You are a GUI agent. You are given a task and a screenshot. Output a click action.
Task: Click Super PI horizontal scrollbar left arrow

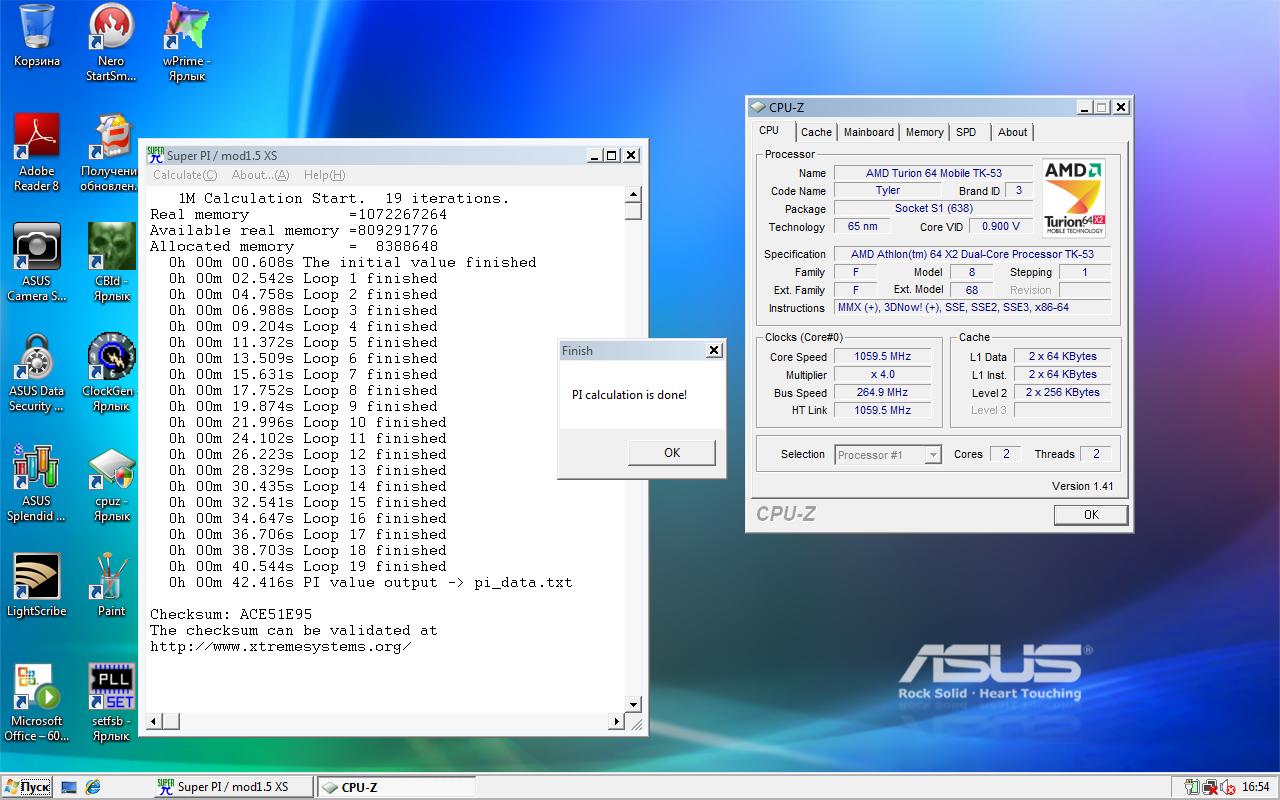(x=154, y=721)
